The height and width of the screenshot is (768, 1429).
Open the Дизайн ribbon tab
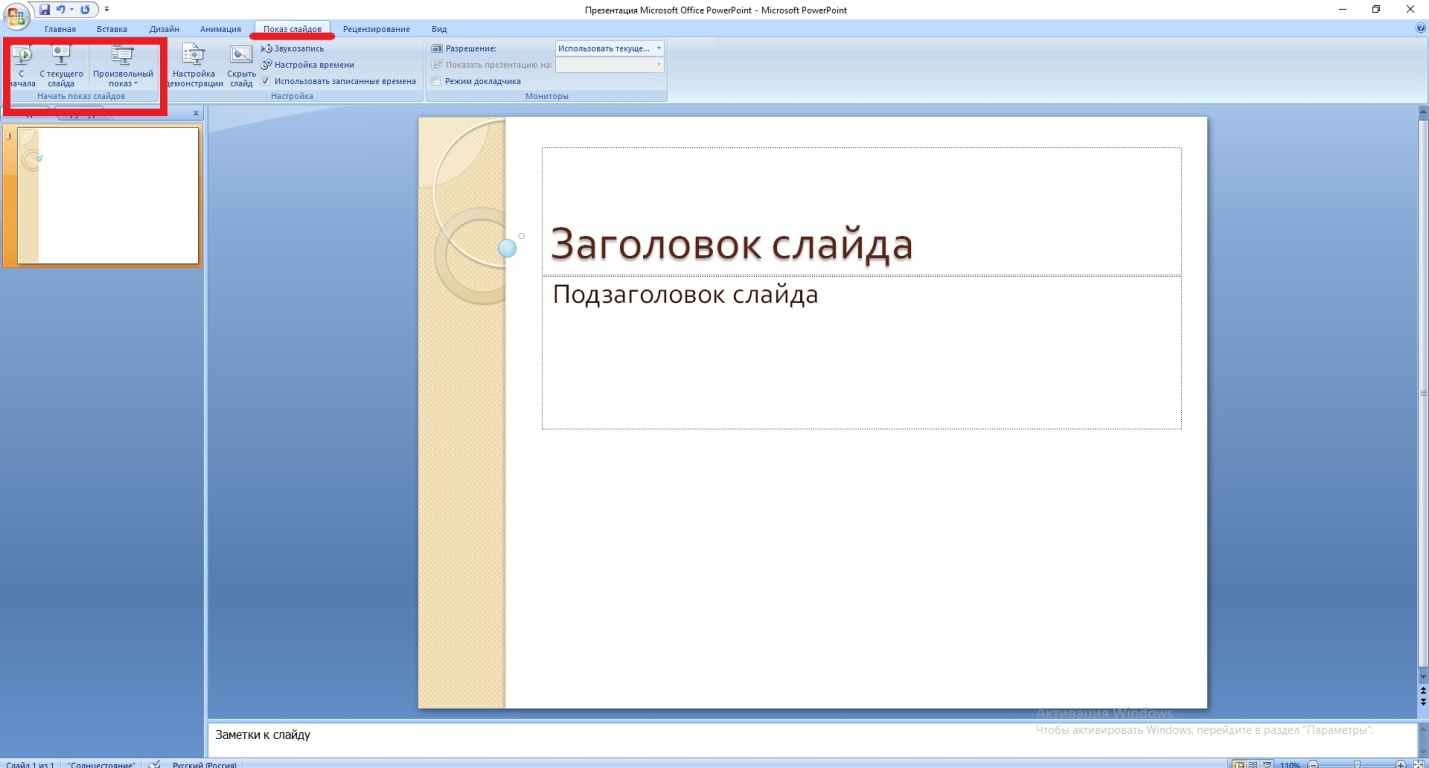[163, 29]
